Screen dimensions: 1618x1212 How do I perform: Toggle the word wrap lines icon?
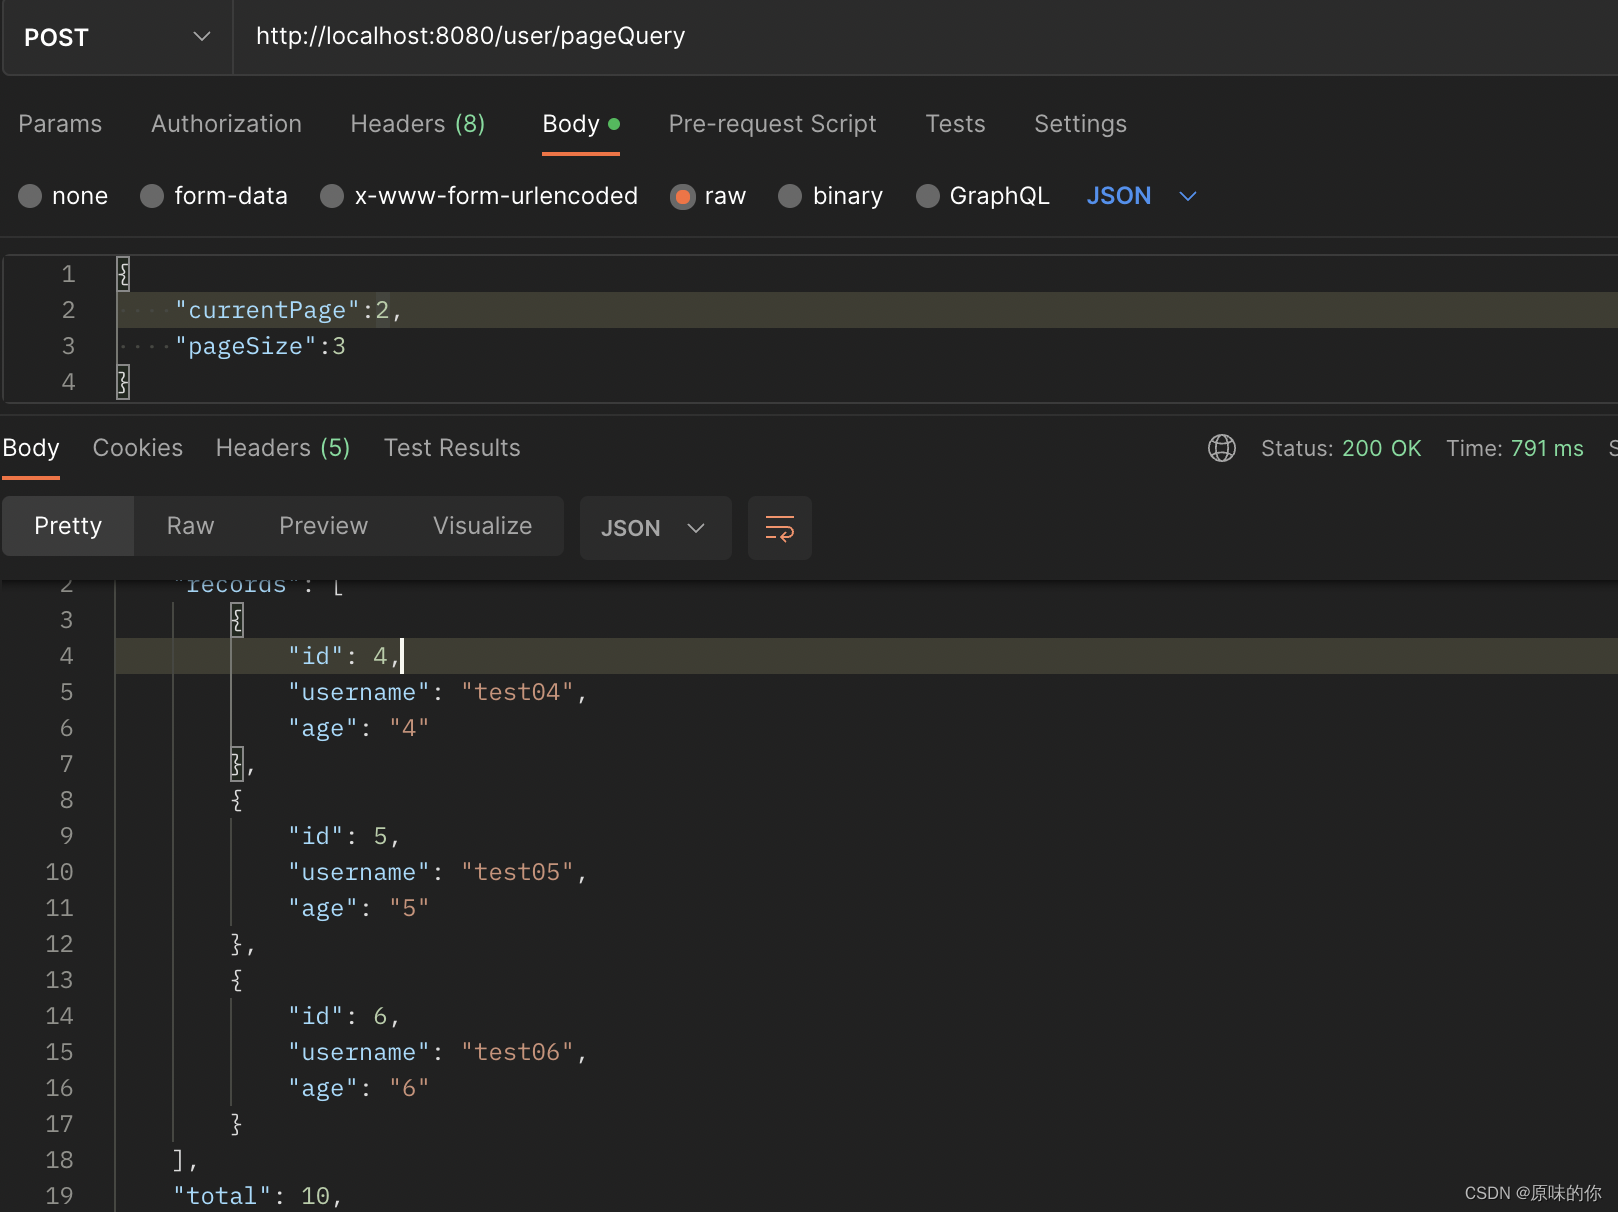(779, 528)
